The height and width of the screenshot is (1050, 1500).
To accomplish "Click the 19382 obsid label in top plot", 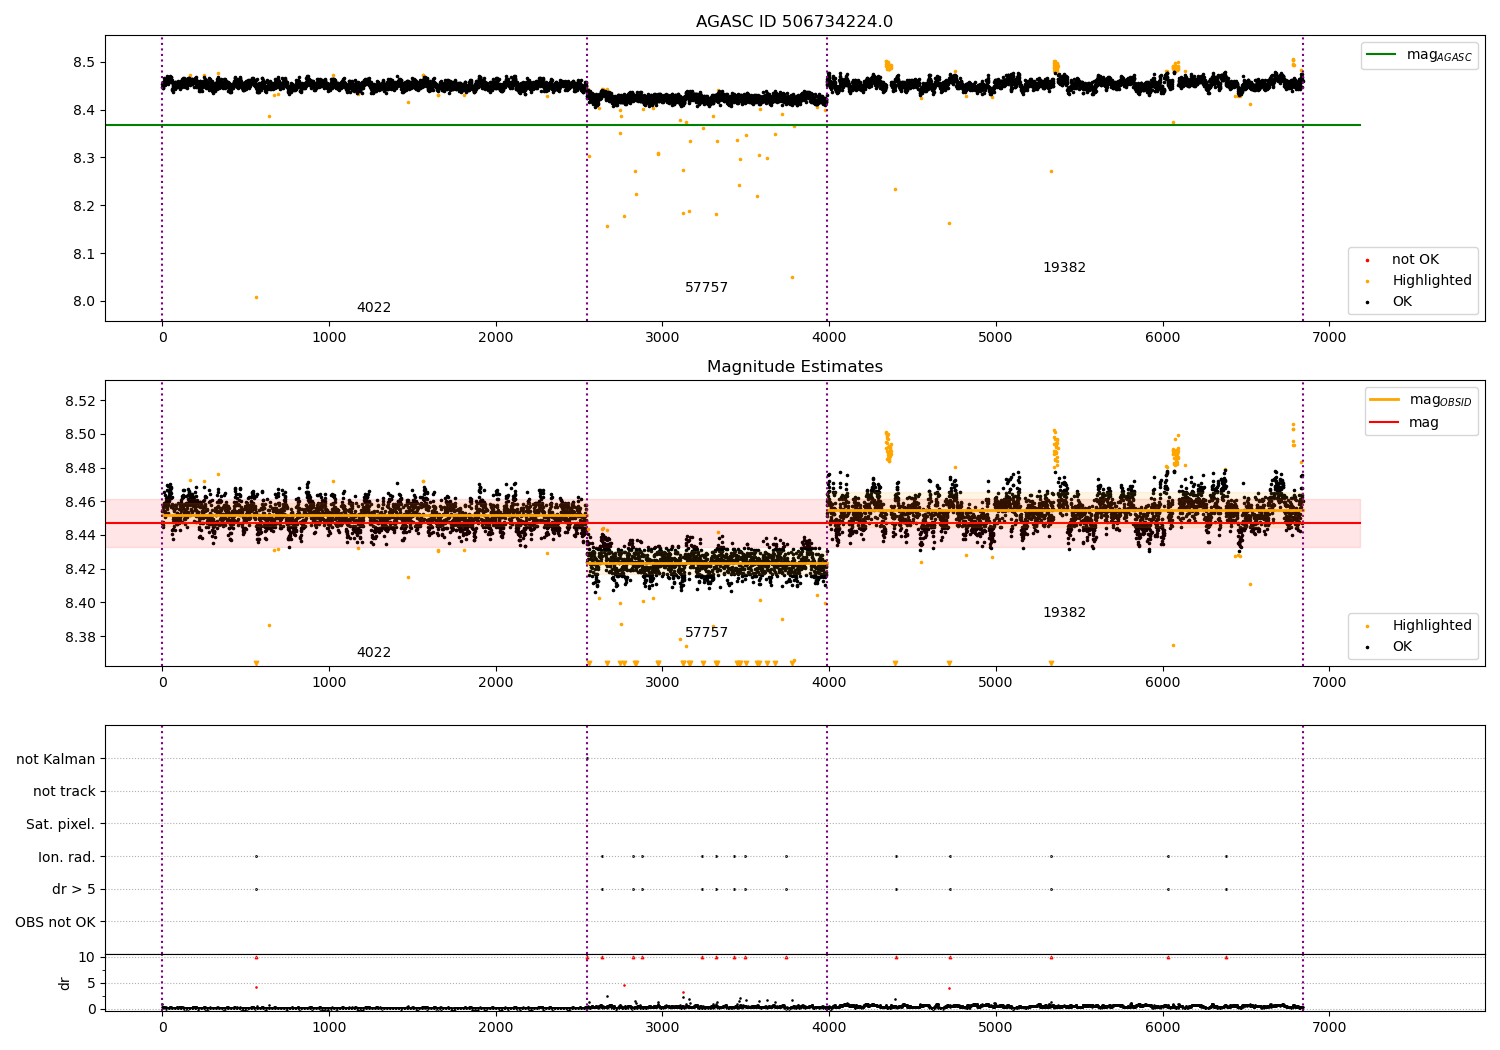I will click(1064, 268).
